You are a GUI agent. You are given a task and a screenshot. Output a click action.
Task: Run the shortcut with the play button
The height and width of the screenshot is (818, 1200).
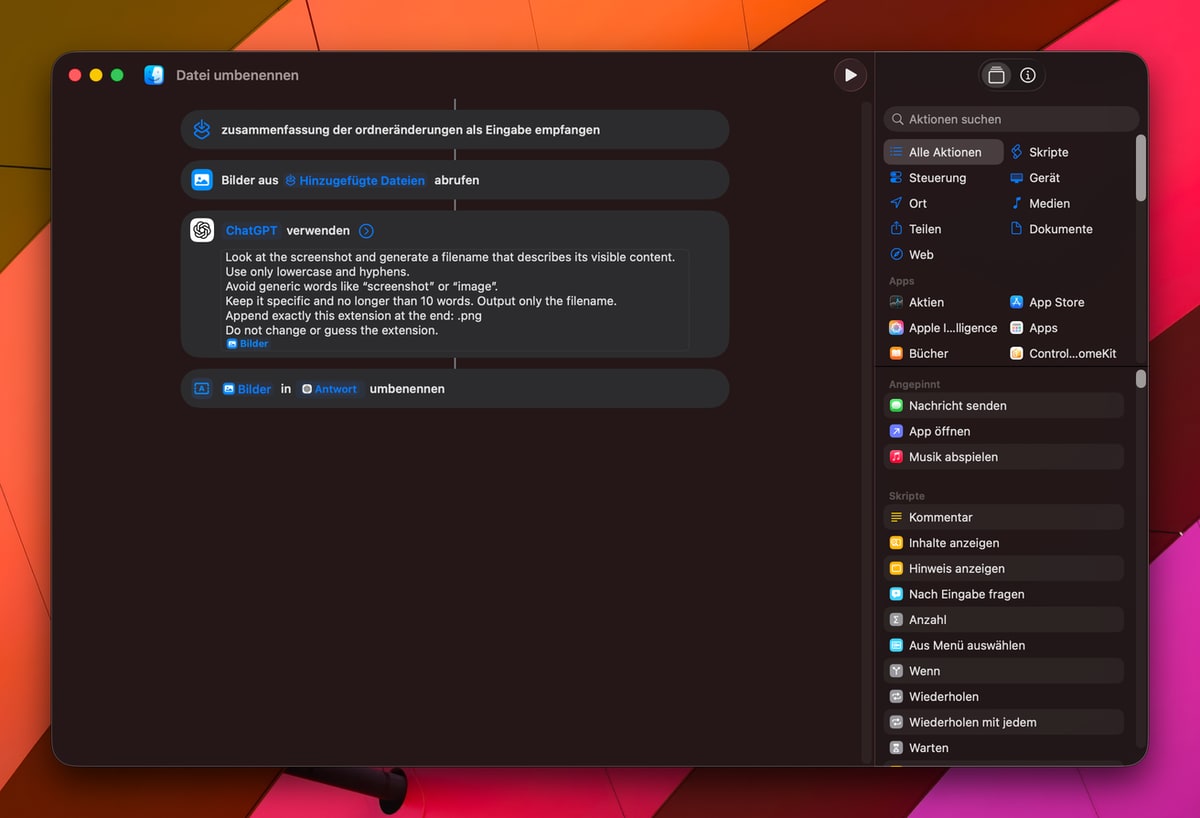pyautogui.click(x=850, y=75)
